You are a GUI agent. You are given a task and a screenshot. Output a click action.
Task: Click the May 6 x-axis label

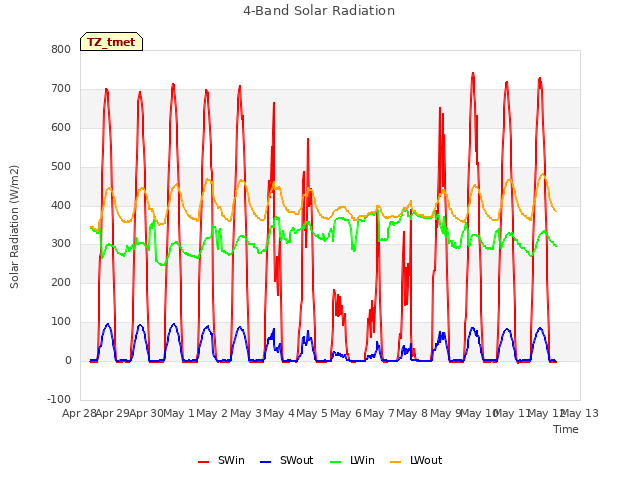346,413
